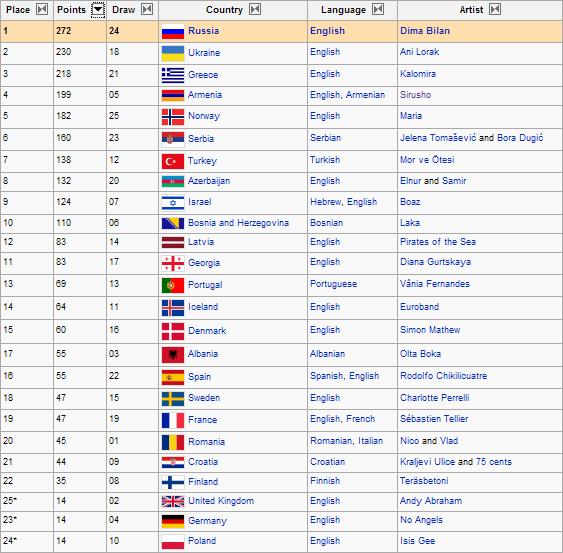
Task: Open artist Teräsbetoni link
Action: pos(424,481)
